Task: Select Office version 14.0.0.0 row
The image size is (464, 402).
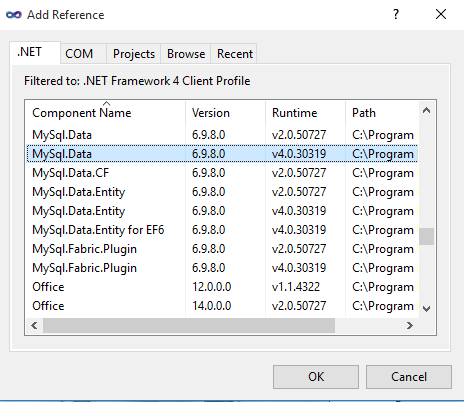Action: pos(222,306)
